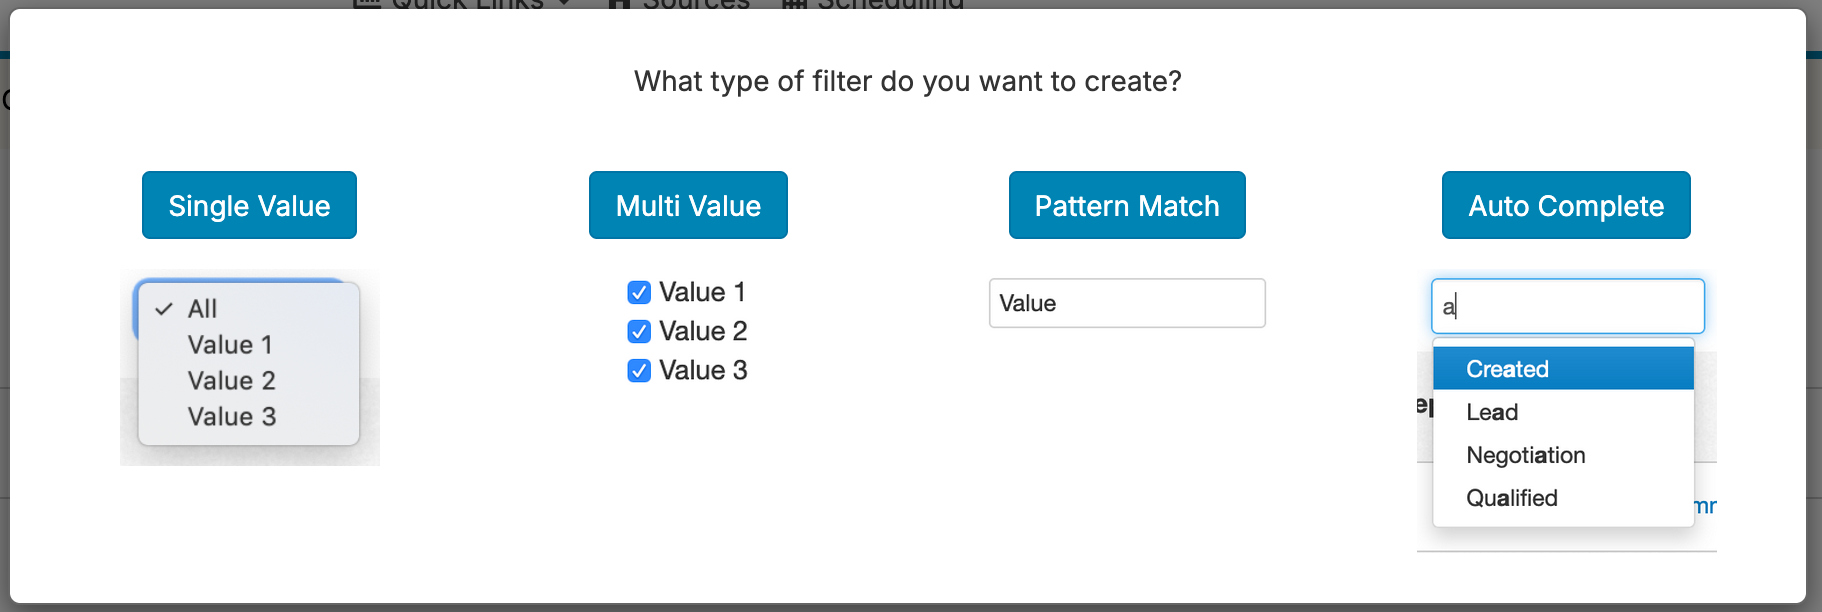Select 'Value 3' from the dropdown list
The width and height of the screenshot is (1822, 612).
(231, 416)
